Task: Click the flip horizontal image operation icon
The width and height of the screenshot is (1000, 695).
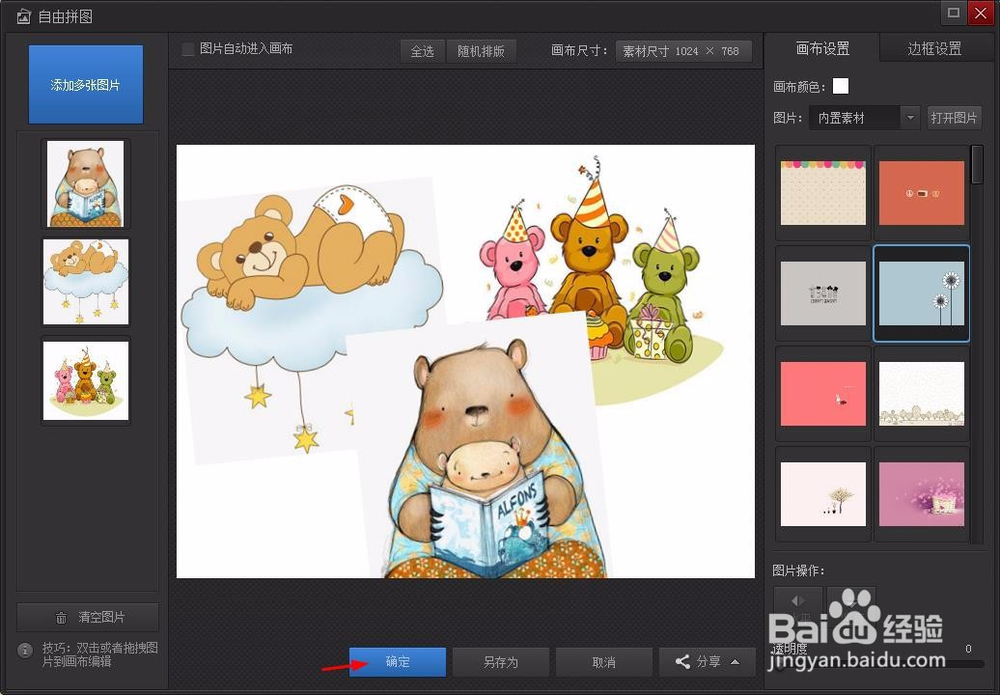Action: point(798,600)
